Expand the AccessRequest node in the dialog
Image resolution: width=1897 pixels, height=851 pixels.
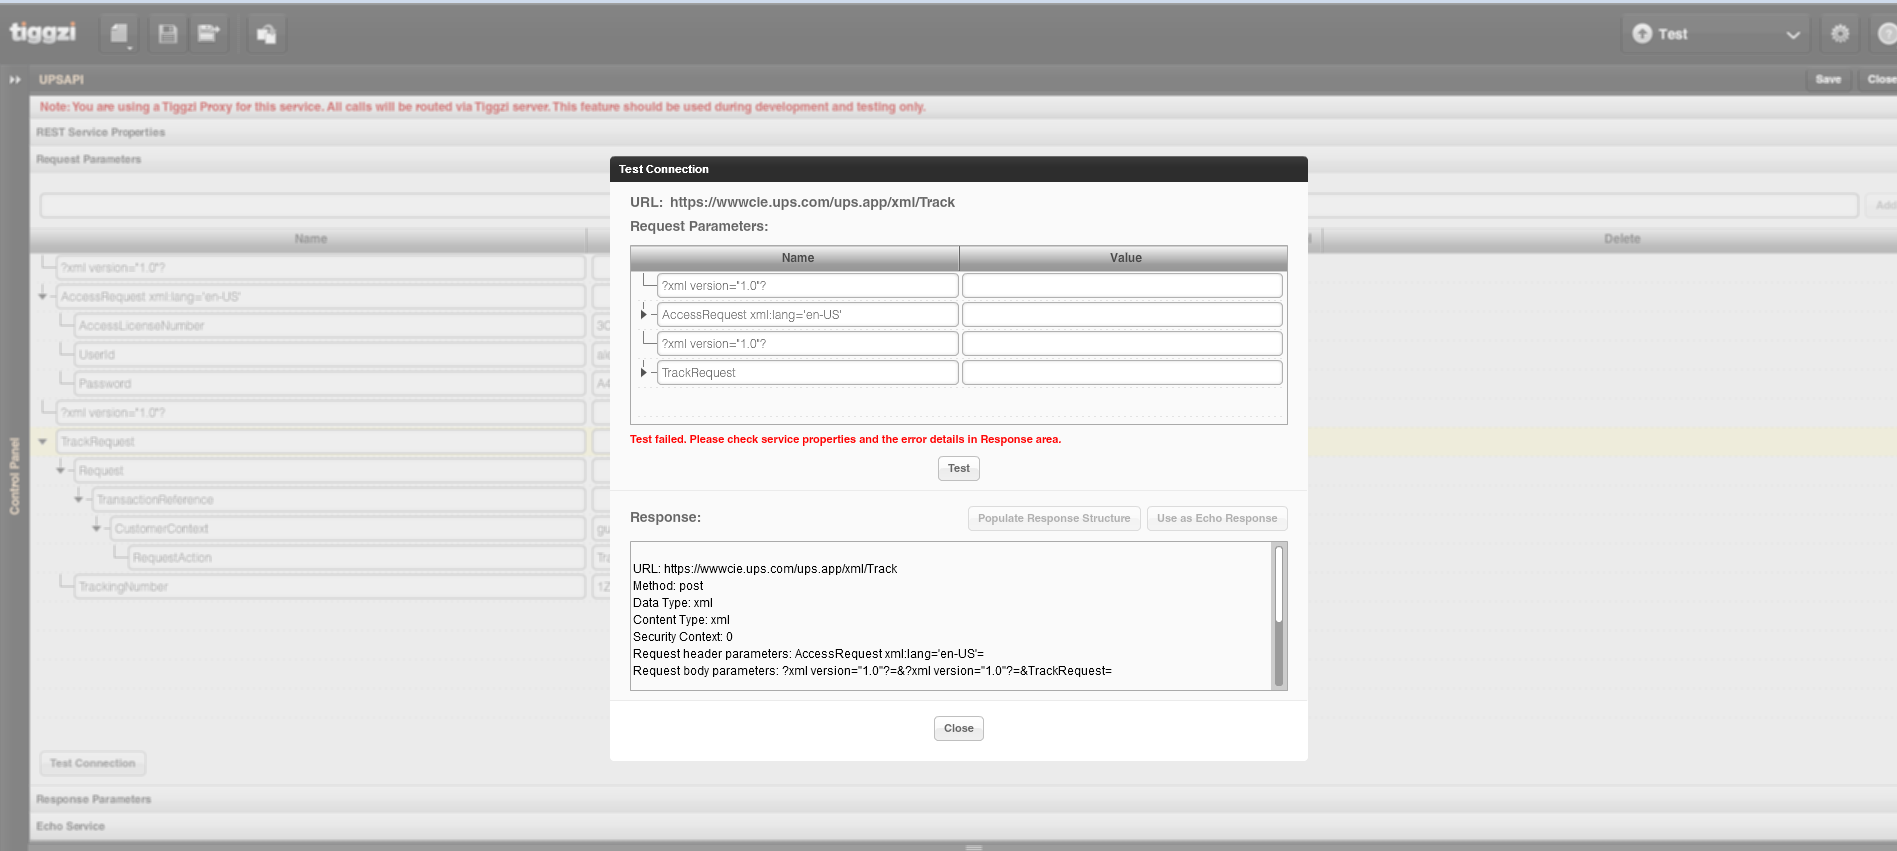[643, 315]
